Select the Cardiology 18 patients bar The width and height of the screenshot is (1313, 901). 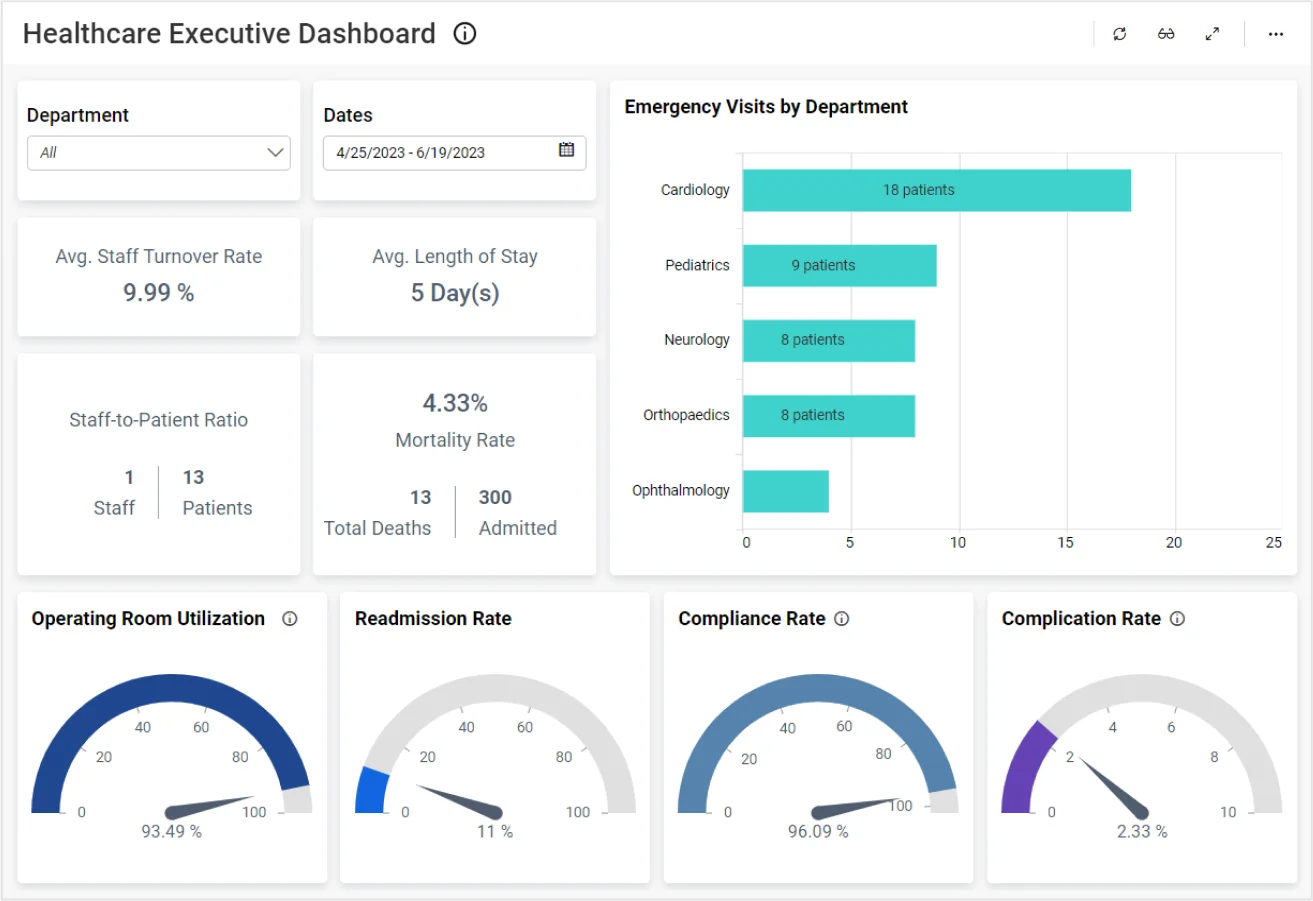pos(936,190)
